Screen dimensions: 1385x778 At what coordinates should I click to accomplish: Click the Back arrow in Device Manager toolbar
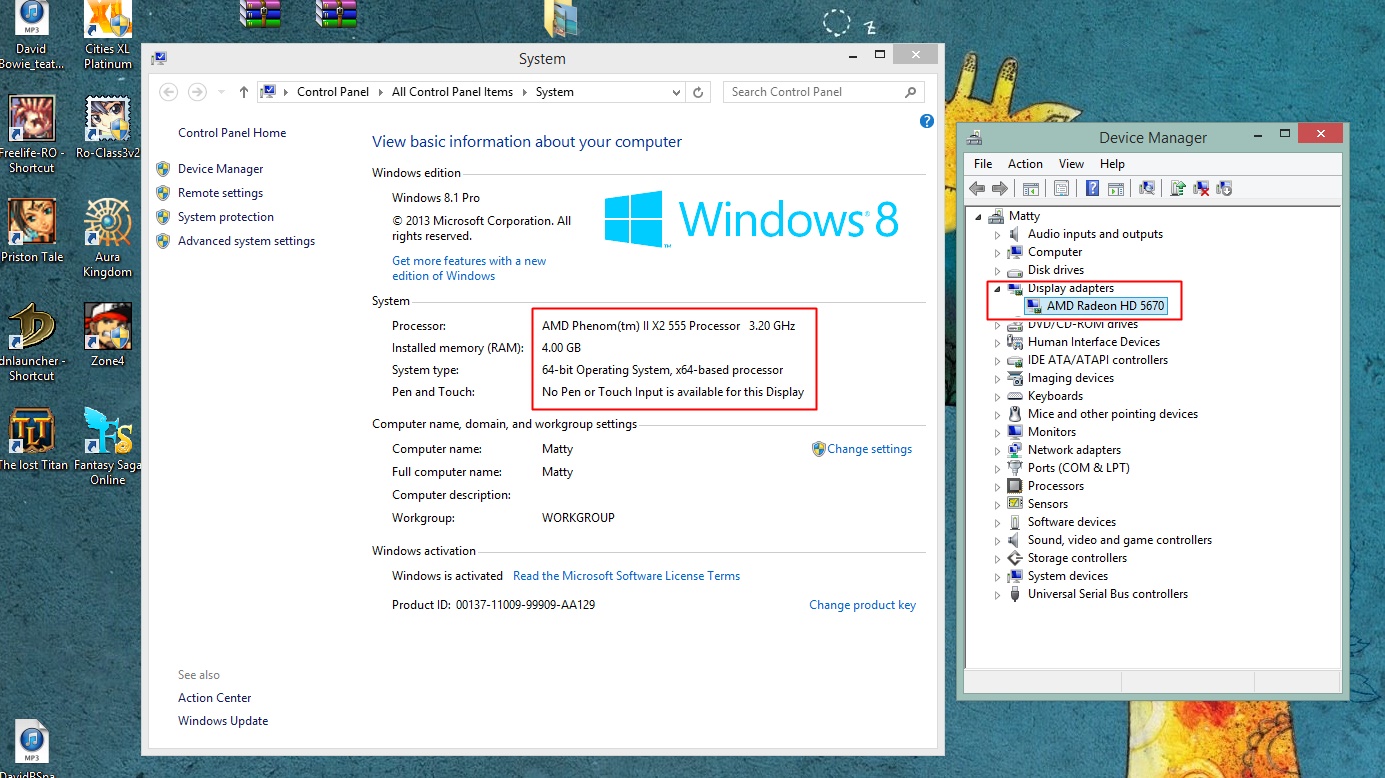tap(977, 188)
